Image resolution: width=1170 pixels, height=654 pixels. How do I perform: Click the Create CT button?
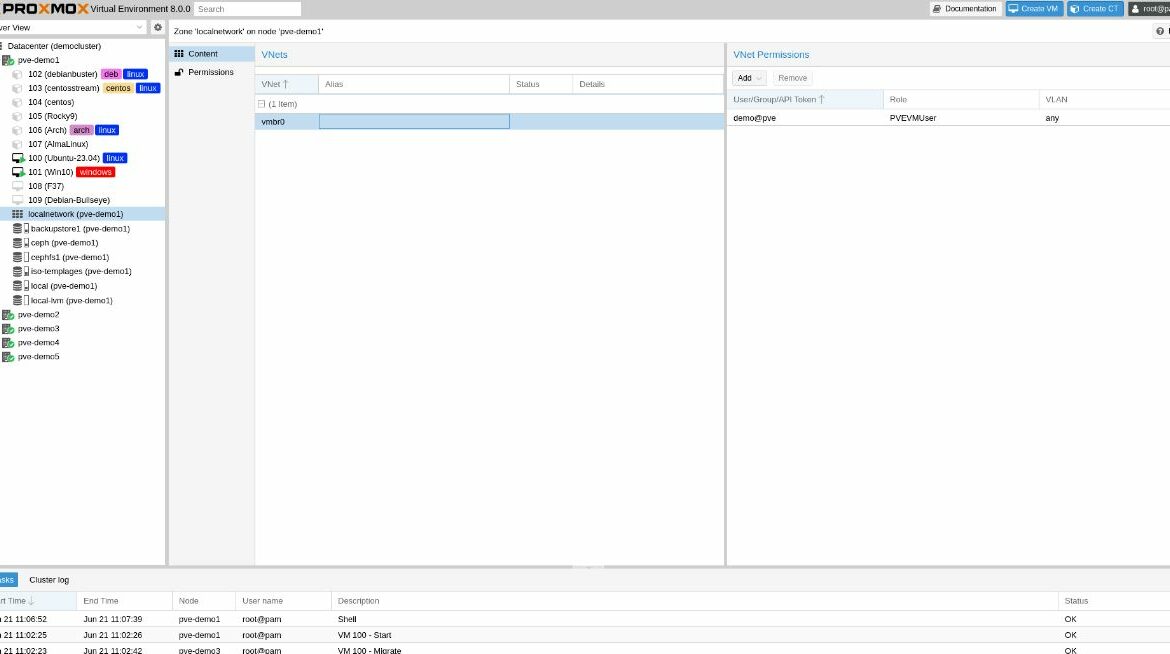tap(1095, 9)
